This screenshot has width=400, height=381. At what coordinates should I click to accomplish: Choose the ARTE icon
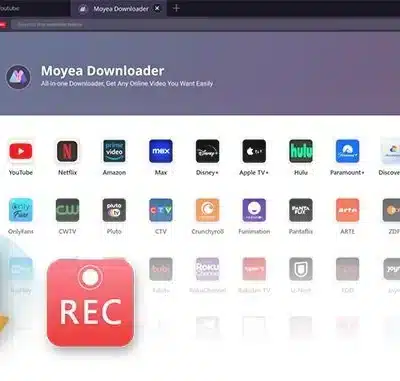point(348,210)
